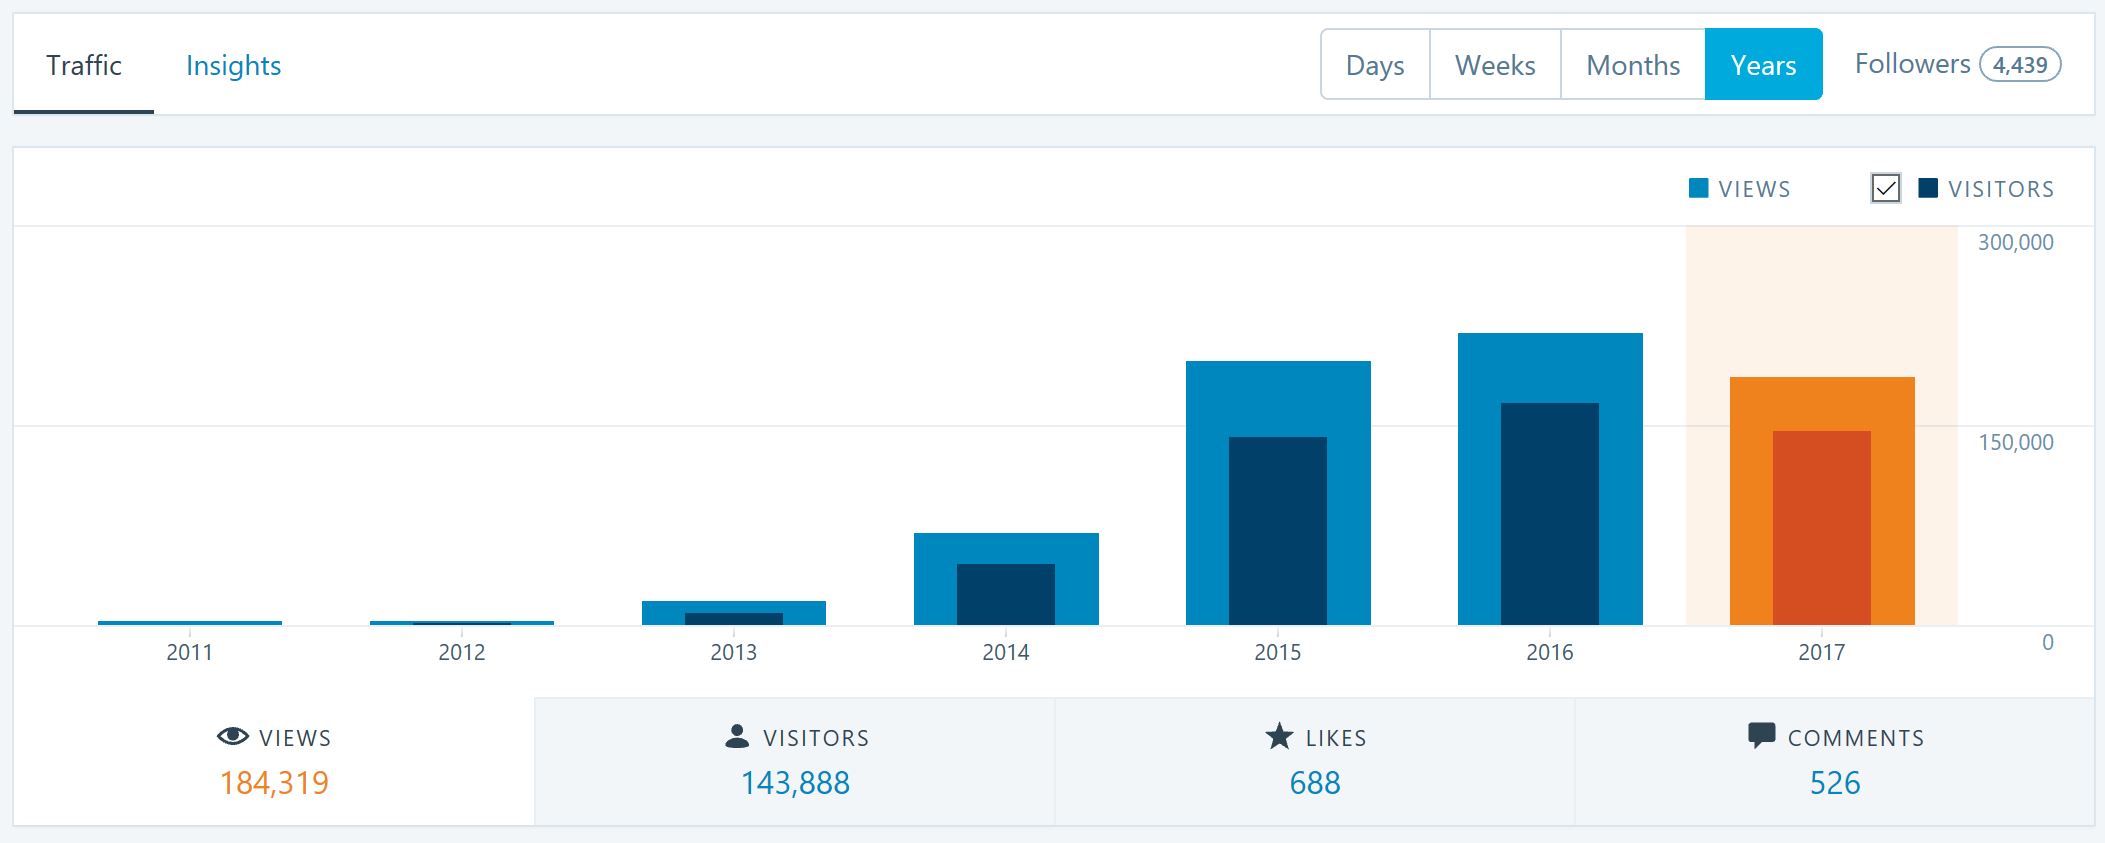This screenshot has height=843, width=2105.
Task: Switch to the Traffic tab
Action: coord(84,65)
